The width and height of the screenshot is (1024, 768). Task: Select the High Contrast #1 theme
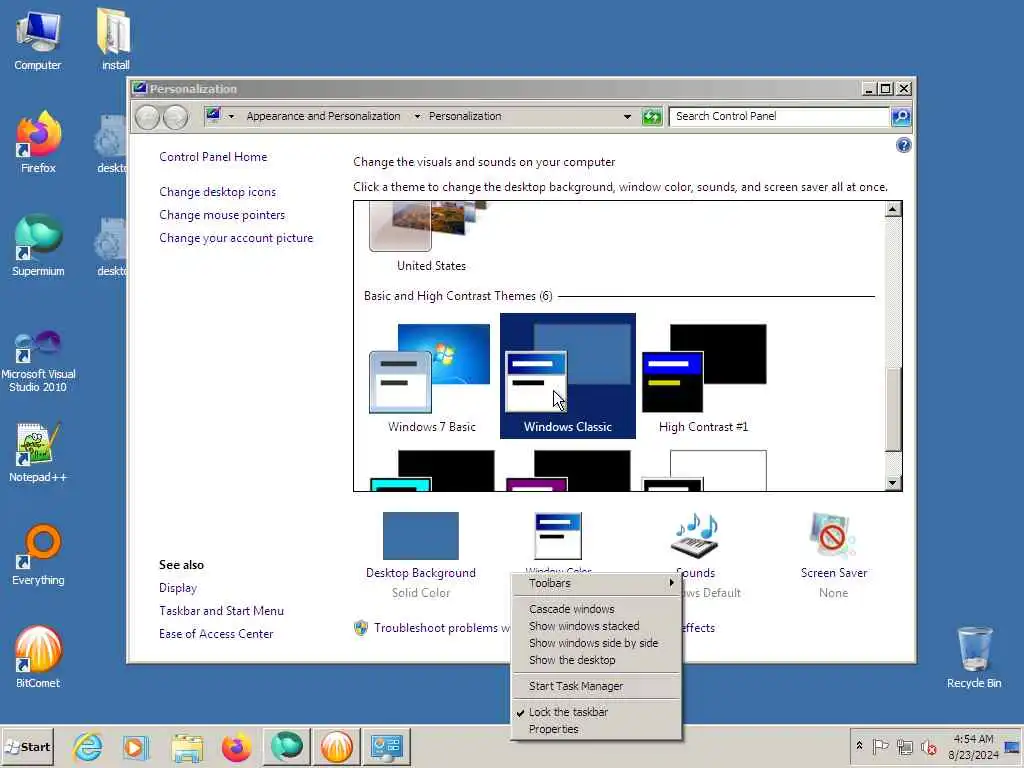[703, 377]
